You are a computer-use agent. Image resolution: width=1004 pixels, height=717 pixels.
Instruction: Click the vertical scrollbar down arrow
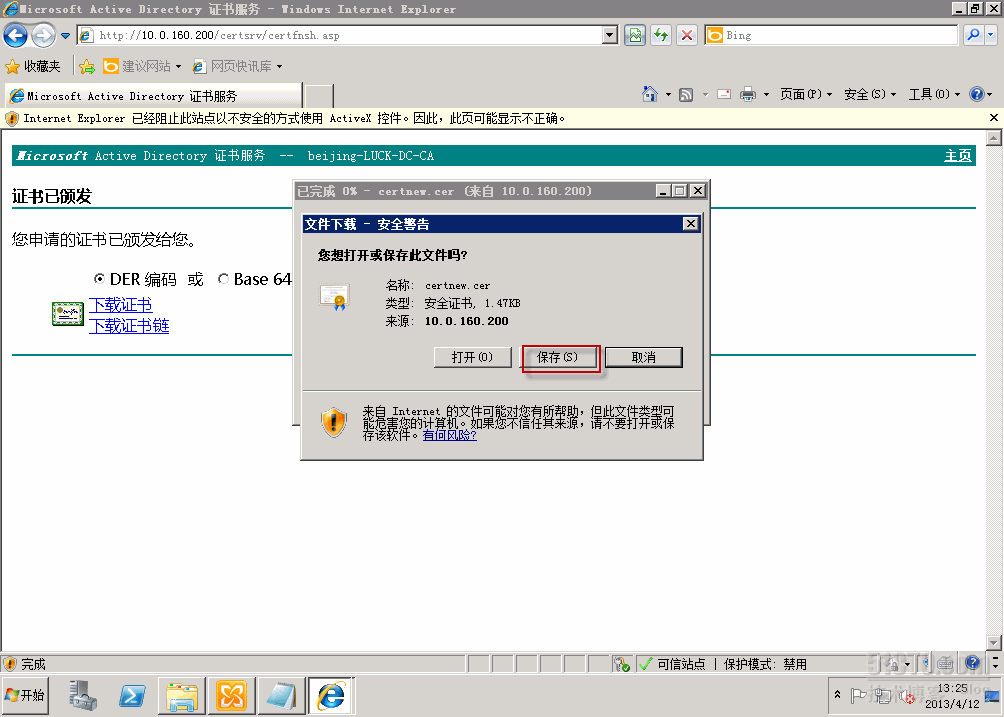point(994,642)
